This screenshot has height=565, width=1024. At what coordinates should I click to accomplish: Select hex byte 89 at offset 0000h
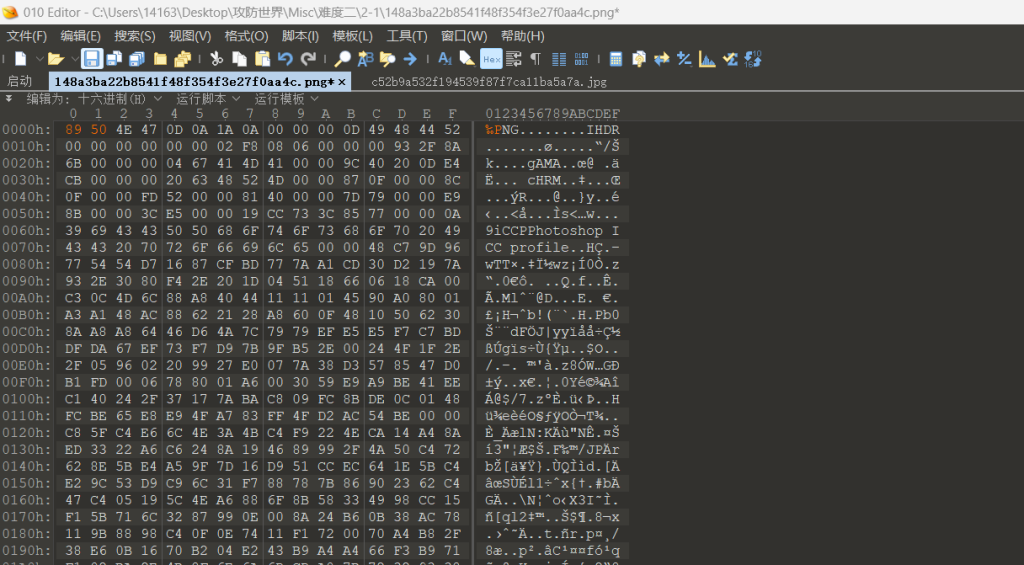[x=73, y=130]
